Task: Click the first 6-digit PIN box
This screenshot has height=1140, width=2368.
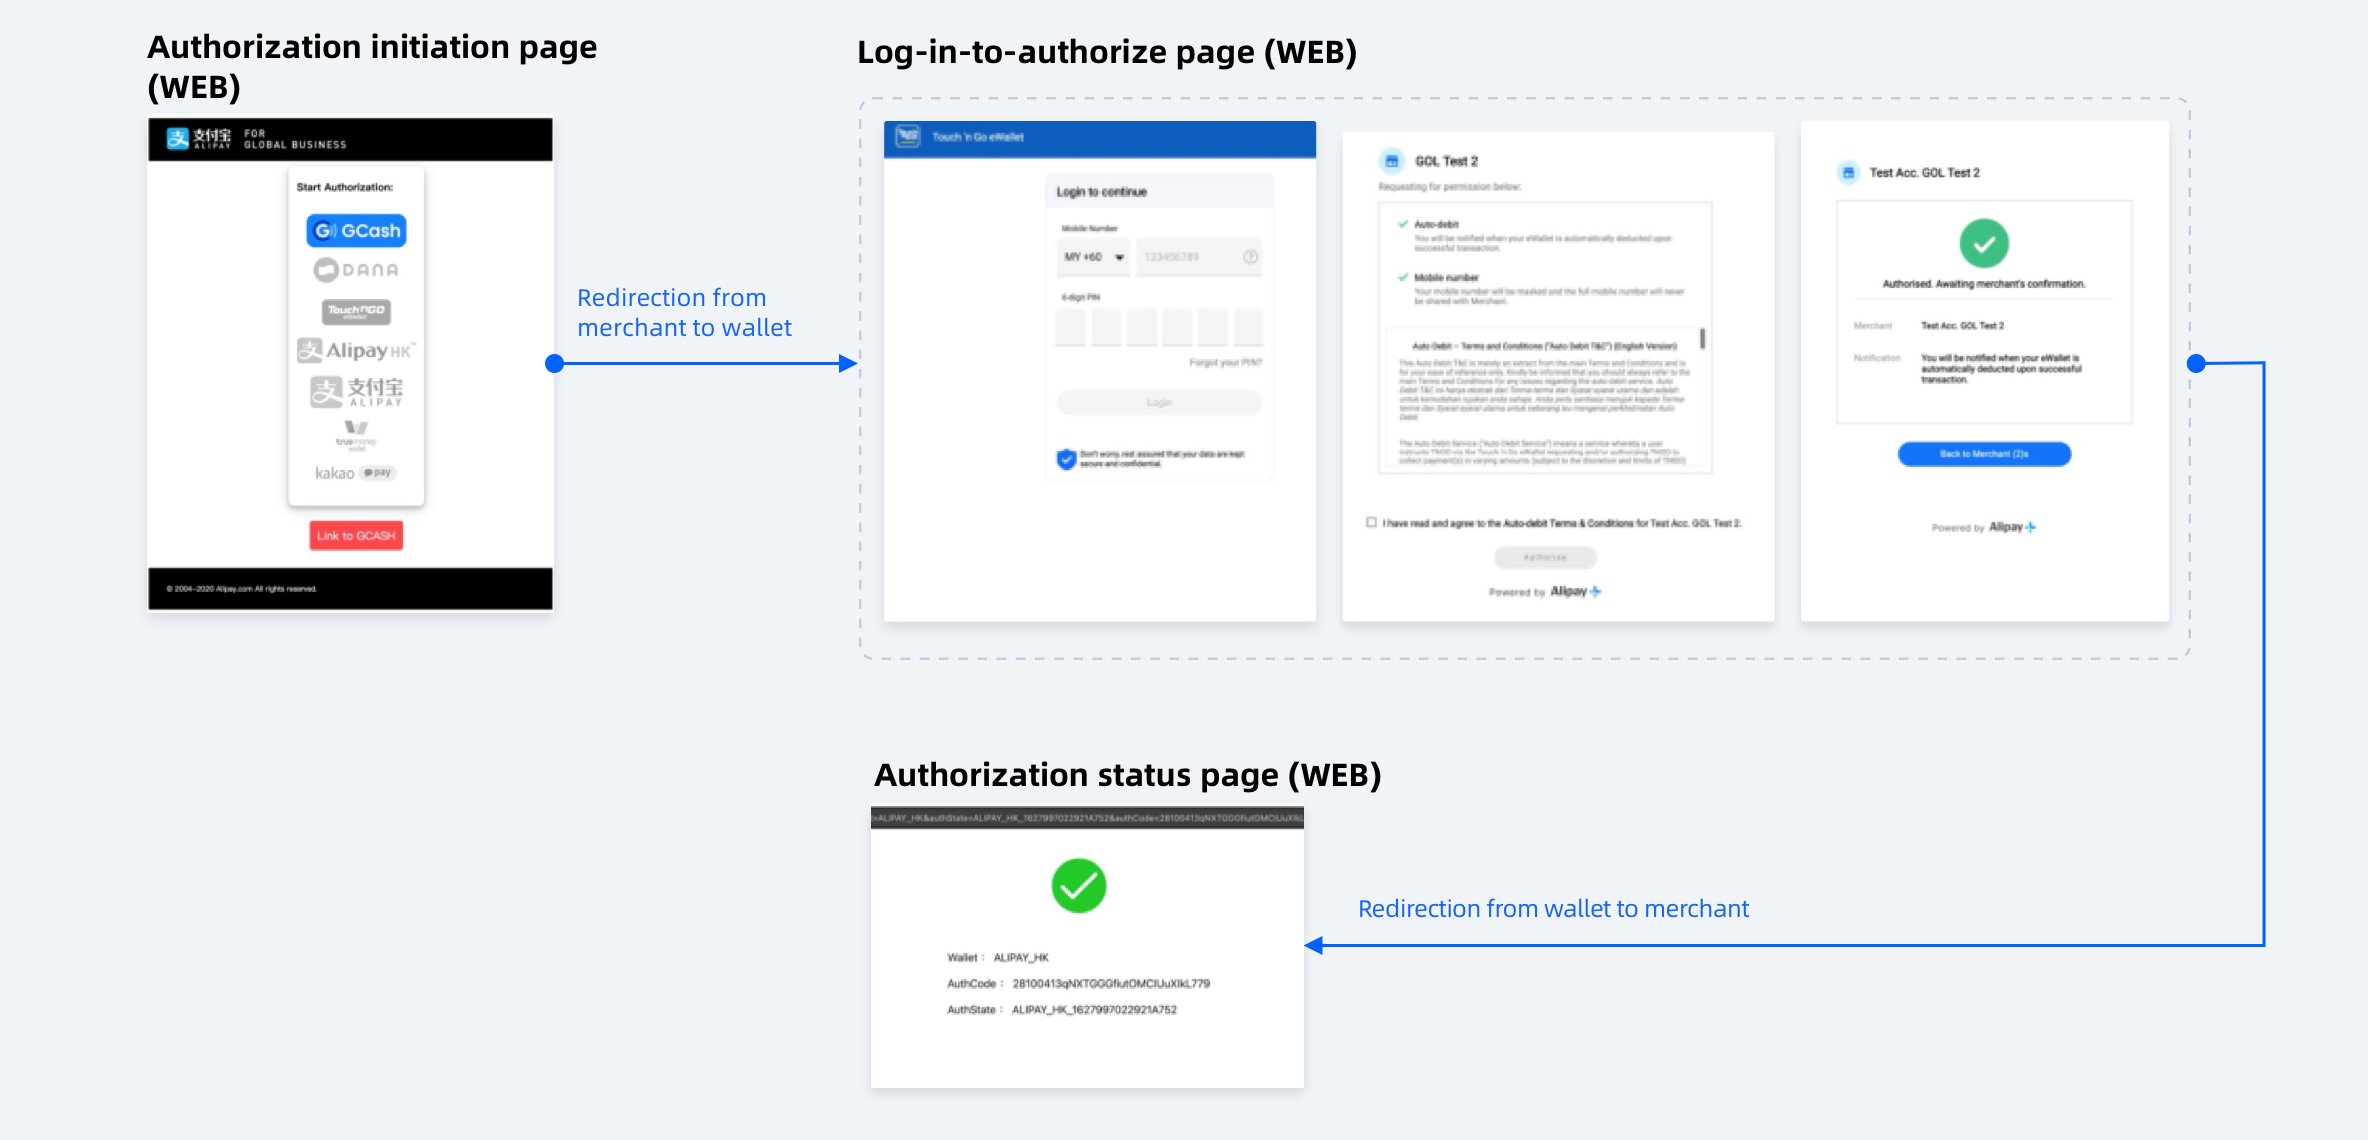Action: tap(1071, 327)
